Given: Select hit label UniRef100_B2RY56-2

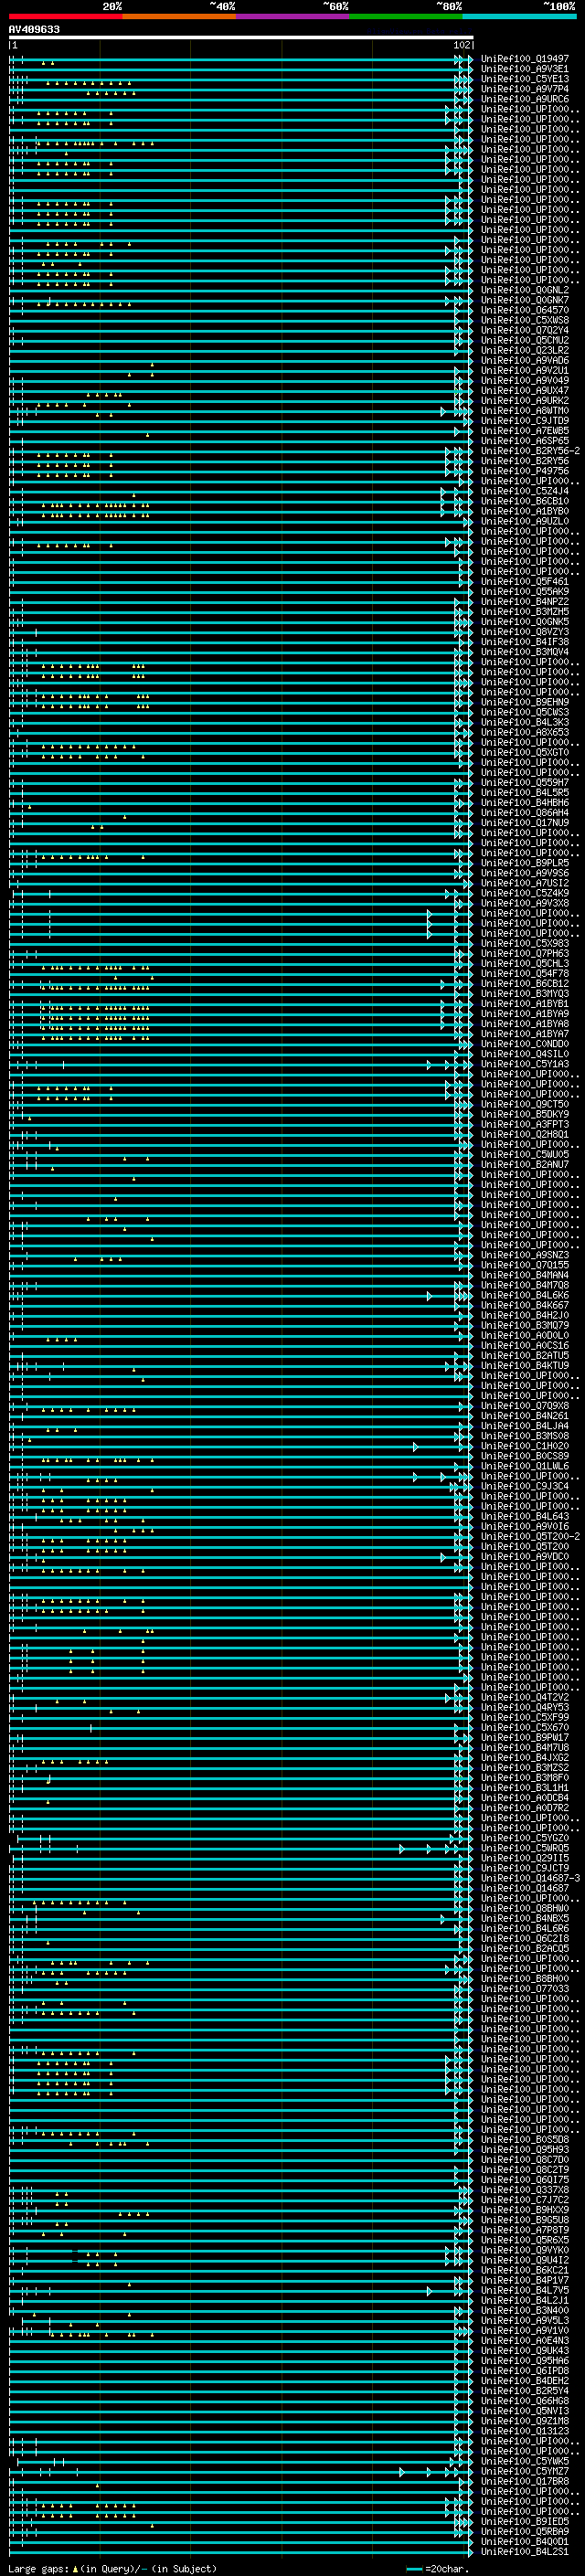Looking at the screenshot, I should (x=531, y=451).
